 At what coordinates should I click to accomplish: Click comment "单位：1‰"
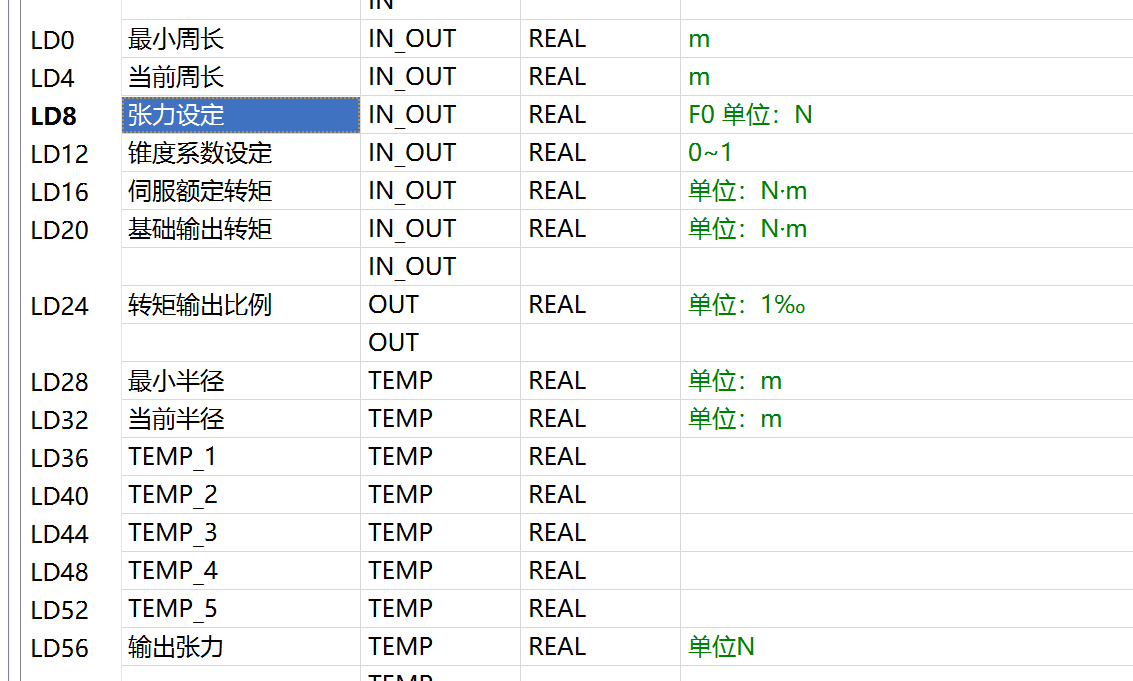tap(746, 304)
